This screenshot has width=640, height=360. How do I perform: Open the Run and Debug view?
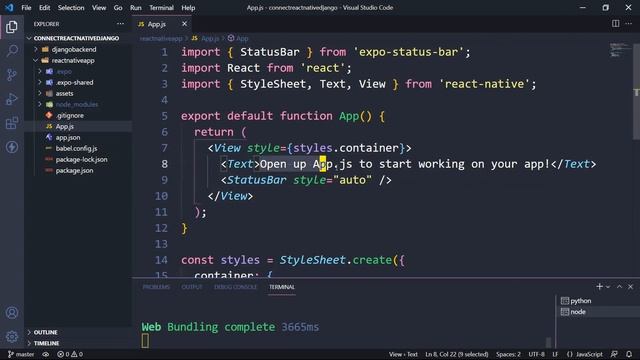[12, 99]
